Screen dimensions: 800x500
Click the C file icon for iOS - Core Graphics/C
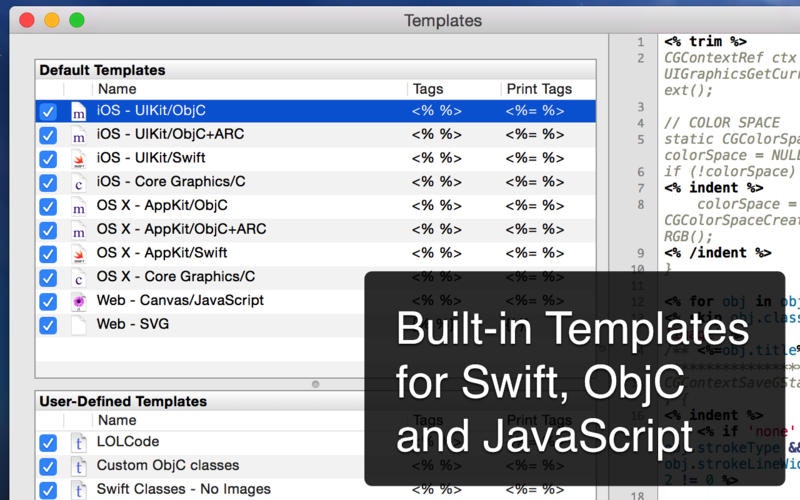[x=79, y=183]
